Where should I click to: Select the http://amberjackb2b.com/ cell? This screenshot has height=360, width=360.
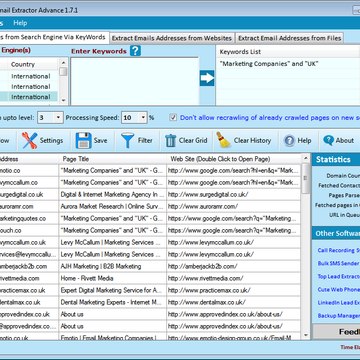234,266
